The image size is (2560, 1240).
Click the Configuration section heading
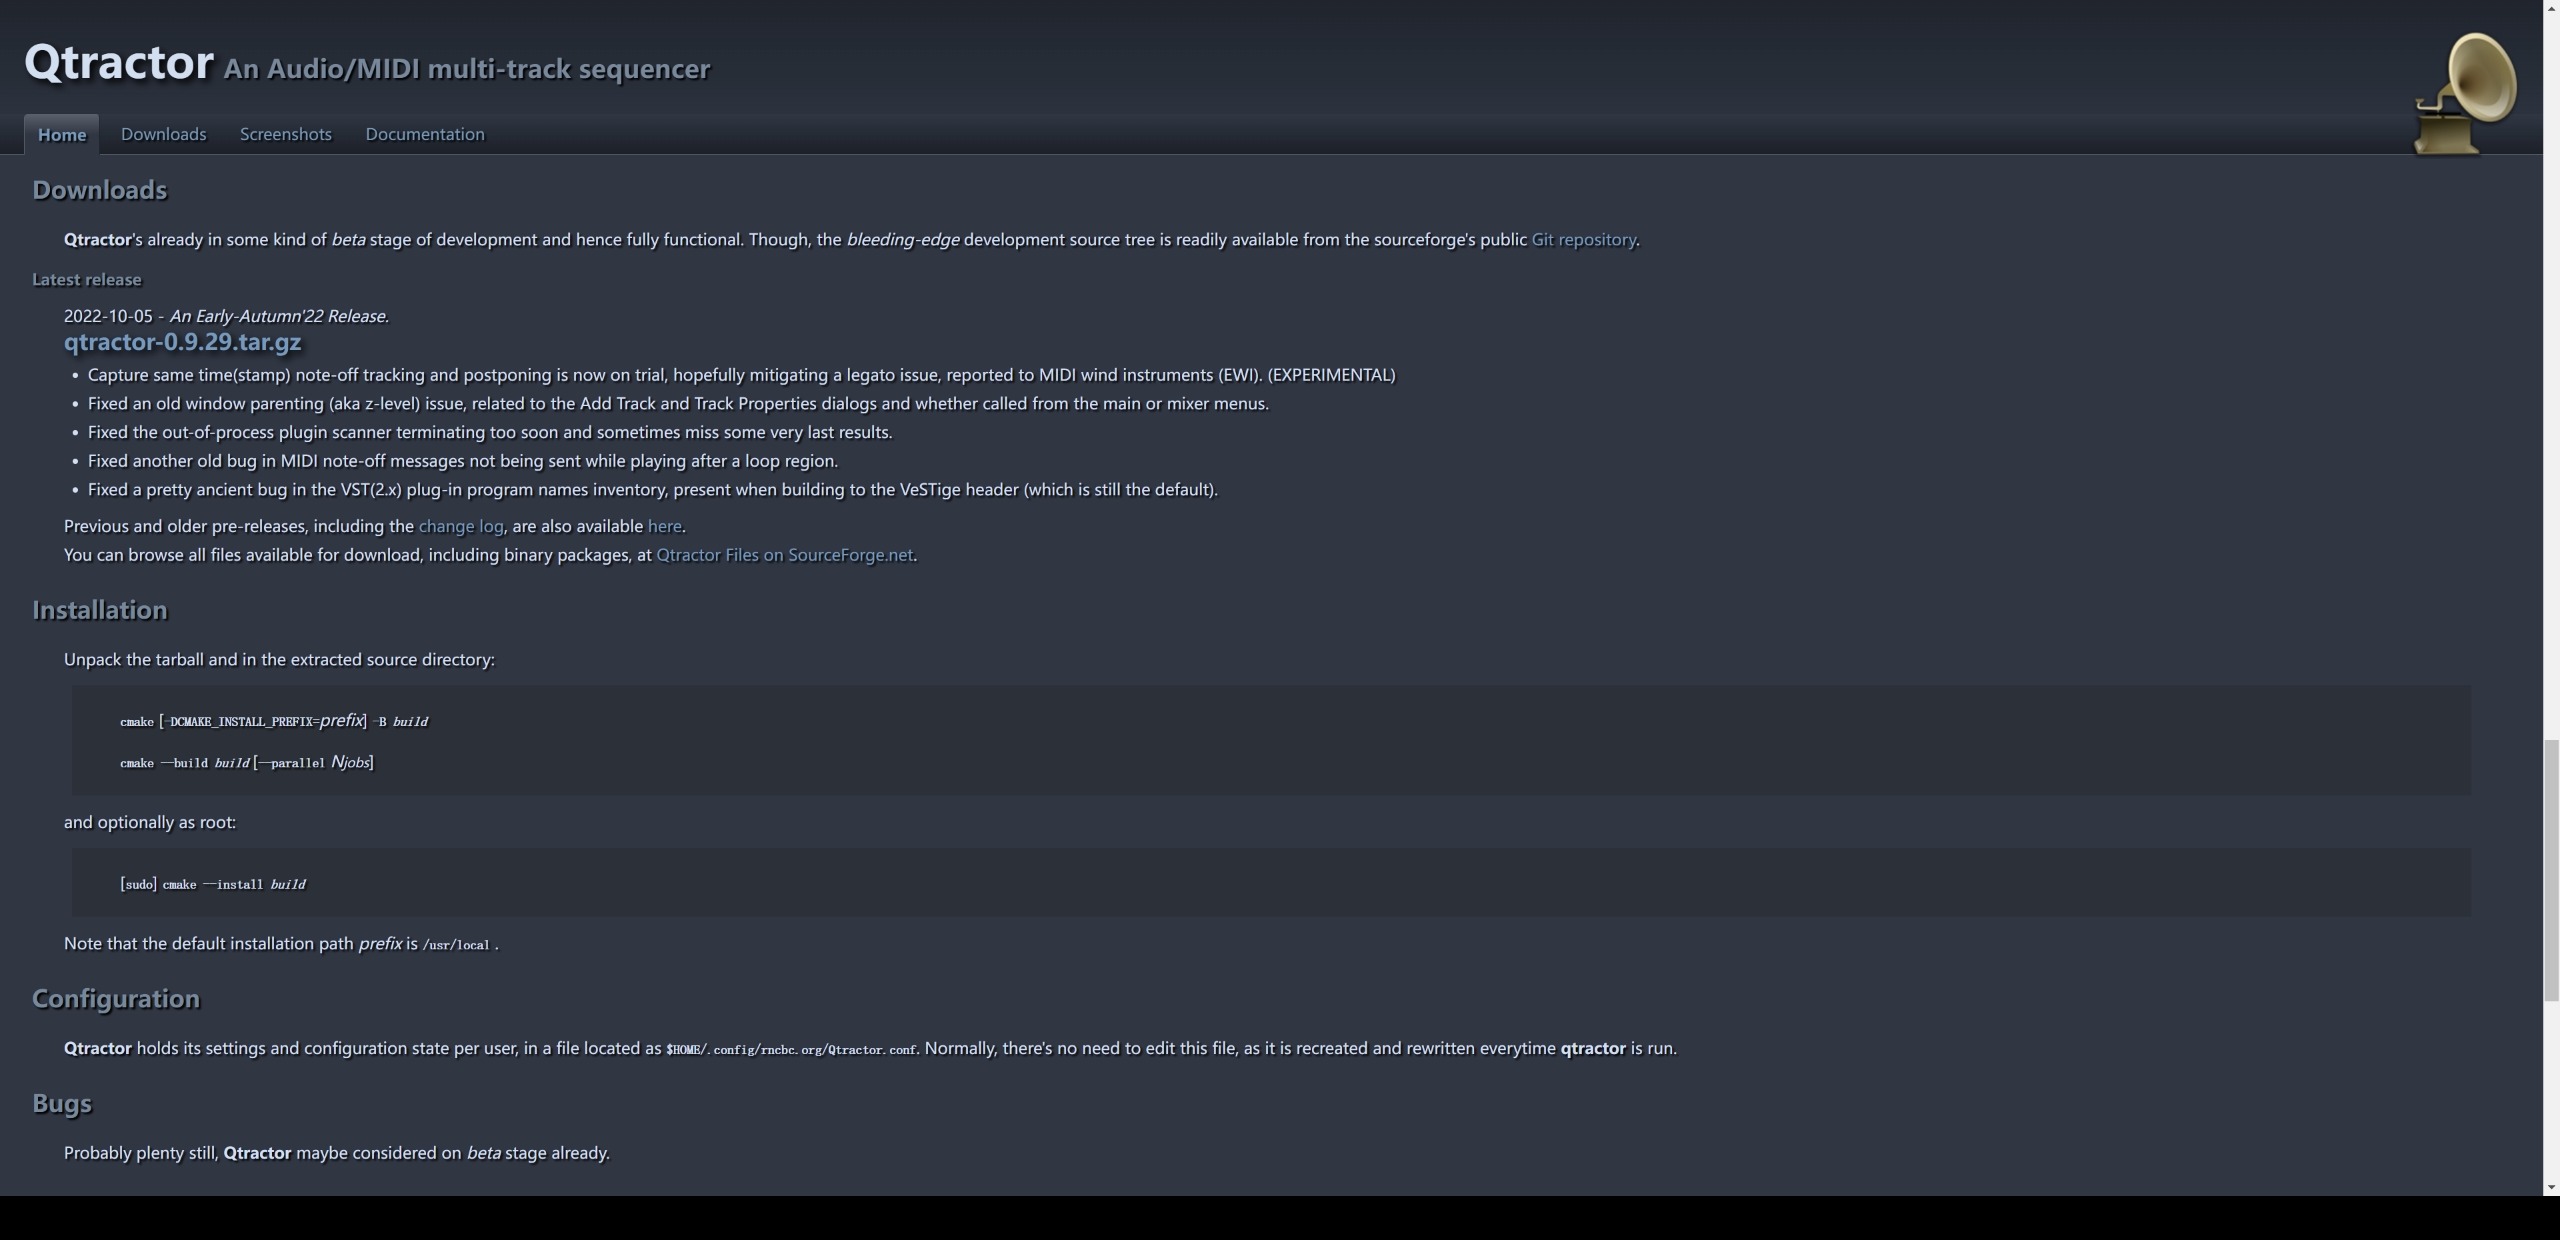(116, 999)
